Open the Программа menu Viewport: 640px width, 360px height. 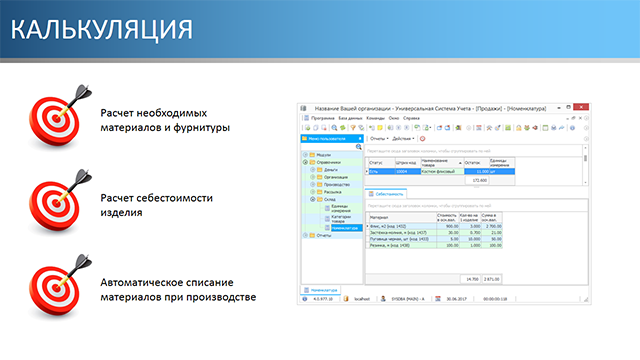click(322, 118)
